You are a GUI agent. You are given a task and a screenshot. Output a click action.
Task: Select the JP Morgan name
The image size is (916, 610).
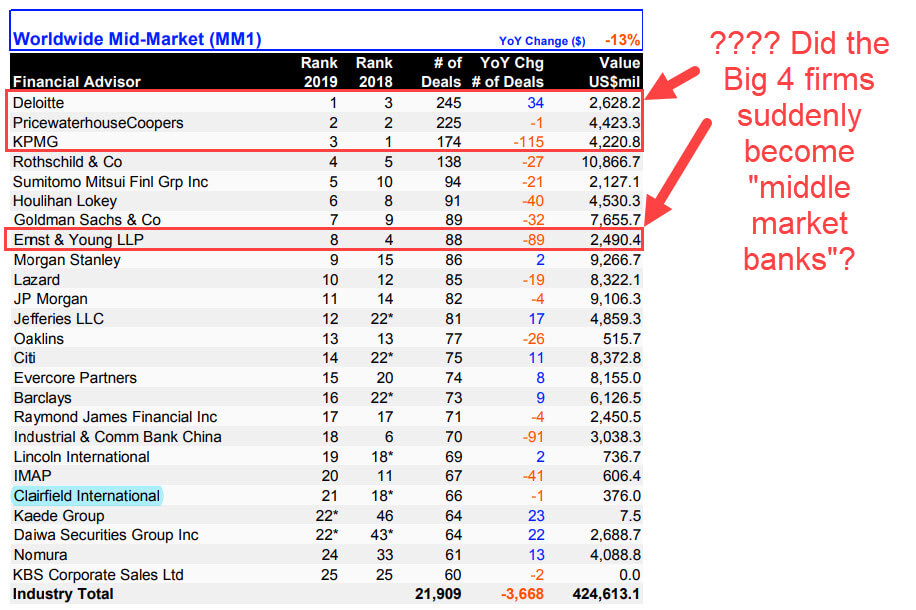pos(51,299)
